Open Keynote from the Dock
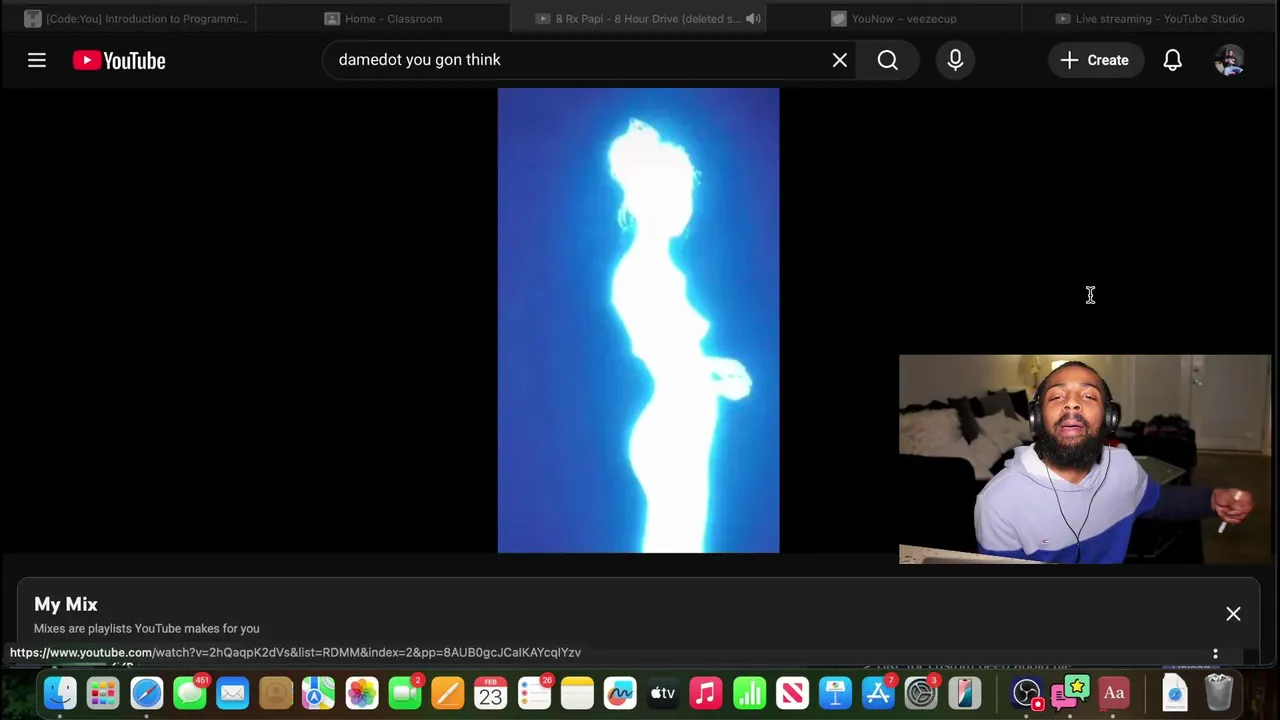The height and width of the screenshot is (720, 1280). pyautogui.click(x=835, y=693)
